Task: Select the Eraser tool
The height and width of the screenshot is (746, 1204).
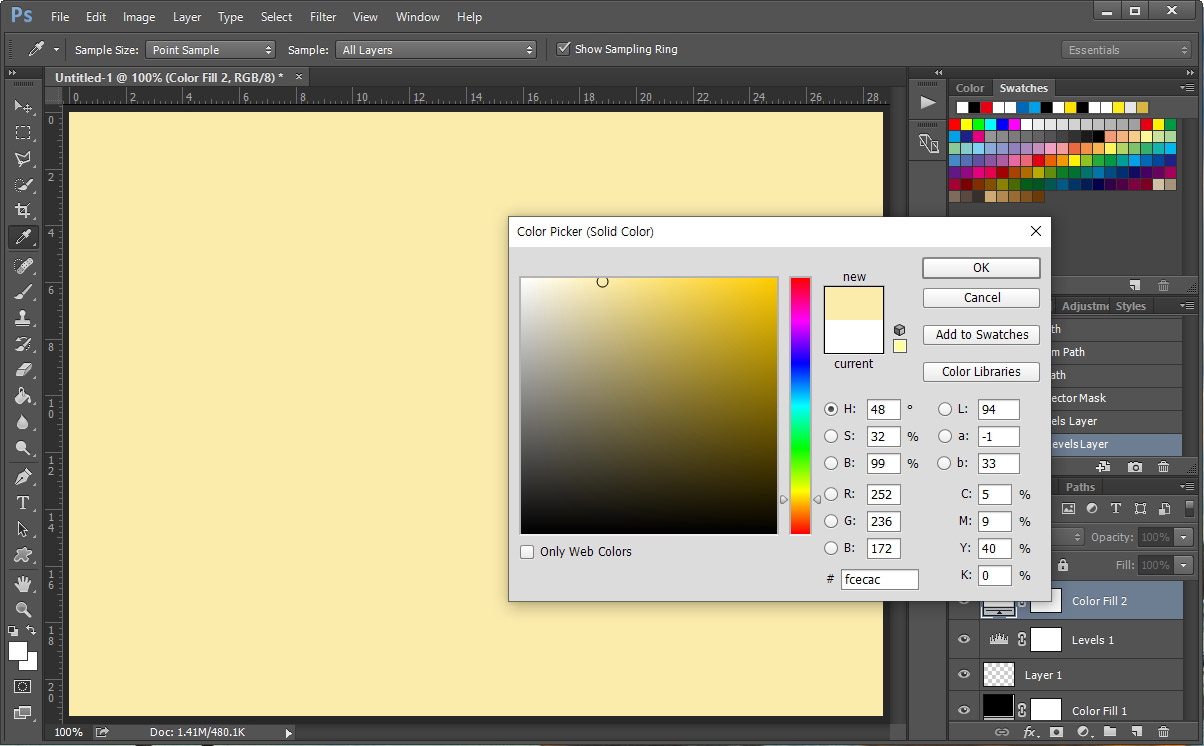Action: (x=23, y=370)
